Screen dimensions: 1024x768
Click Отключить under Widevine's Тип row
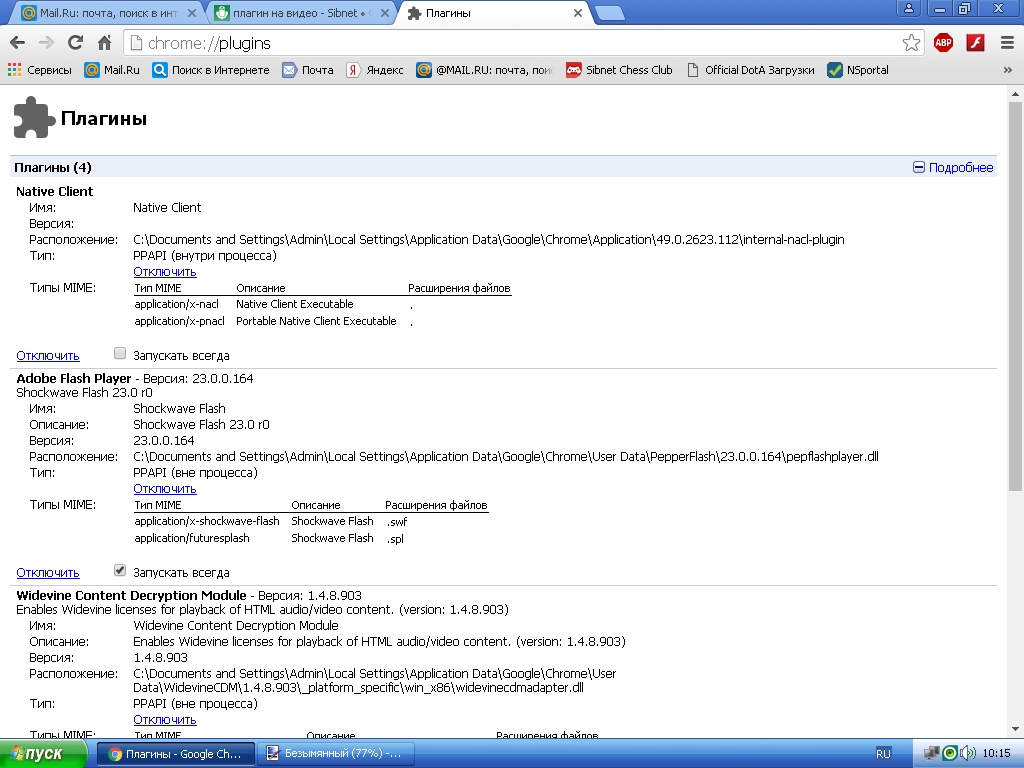click(165, 720)
